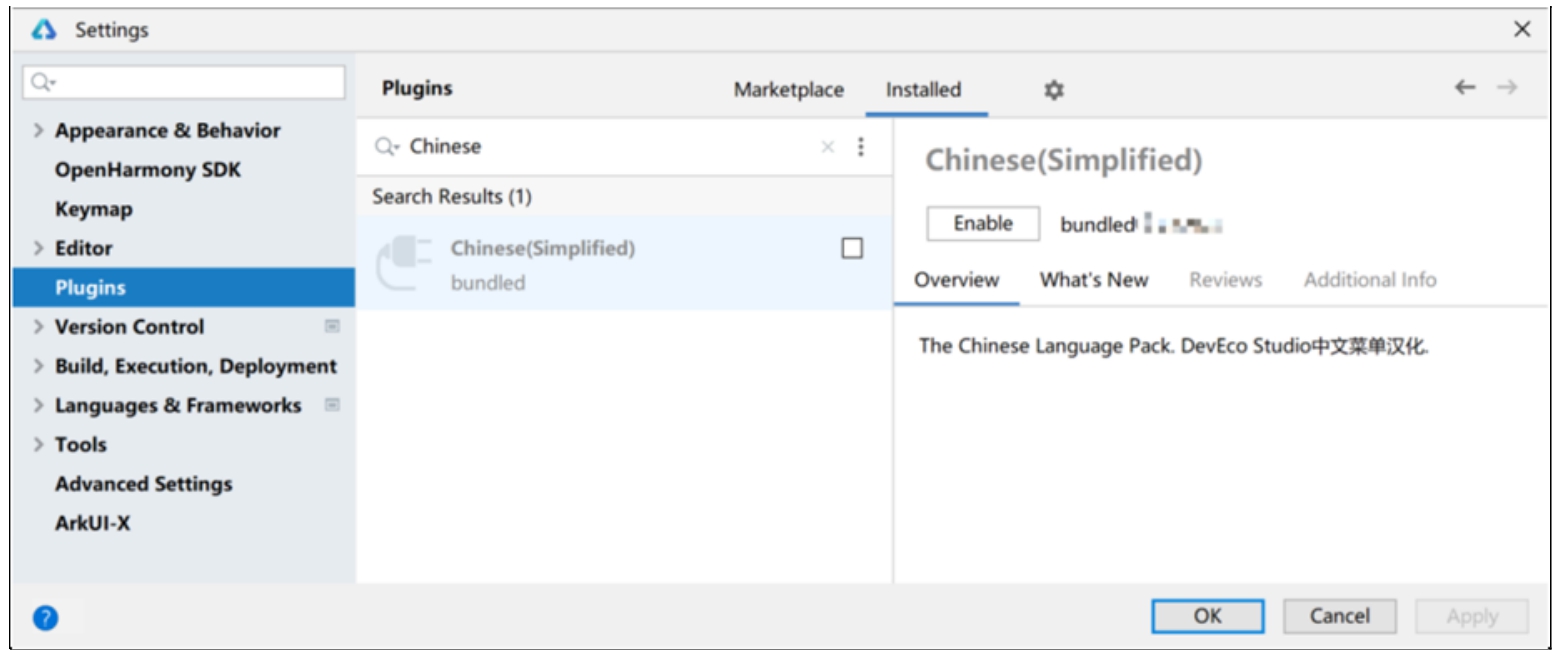Navigate forward with the right arrow
Viewport: 1565px width, 662px height.
[1507, 88]
